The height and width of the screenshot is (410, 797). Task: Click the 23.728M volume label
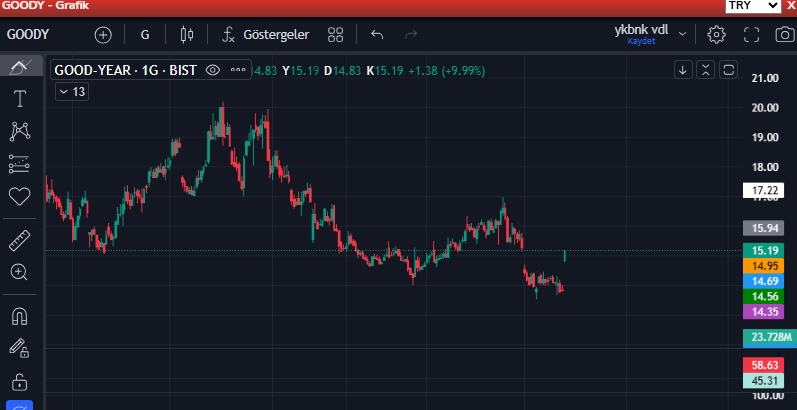[x=771, y=337]
